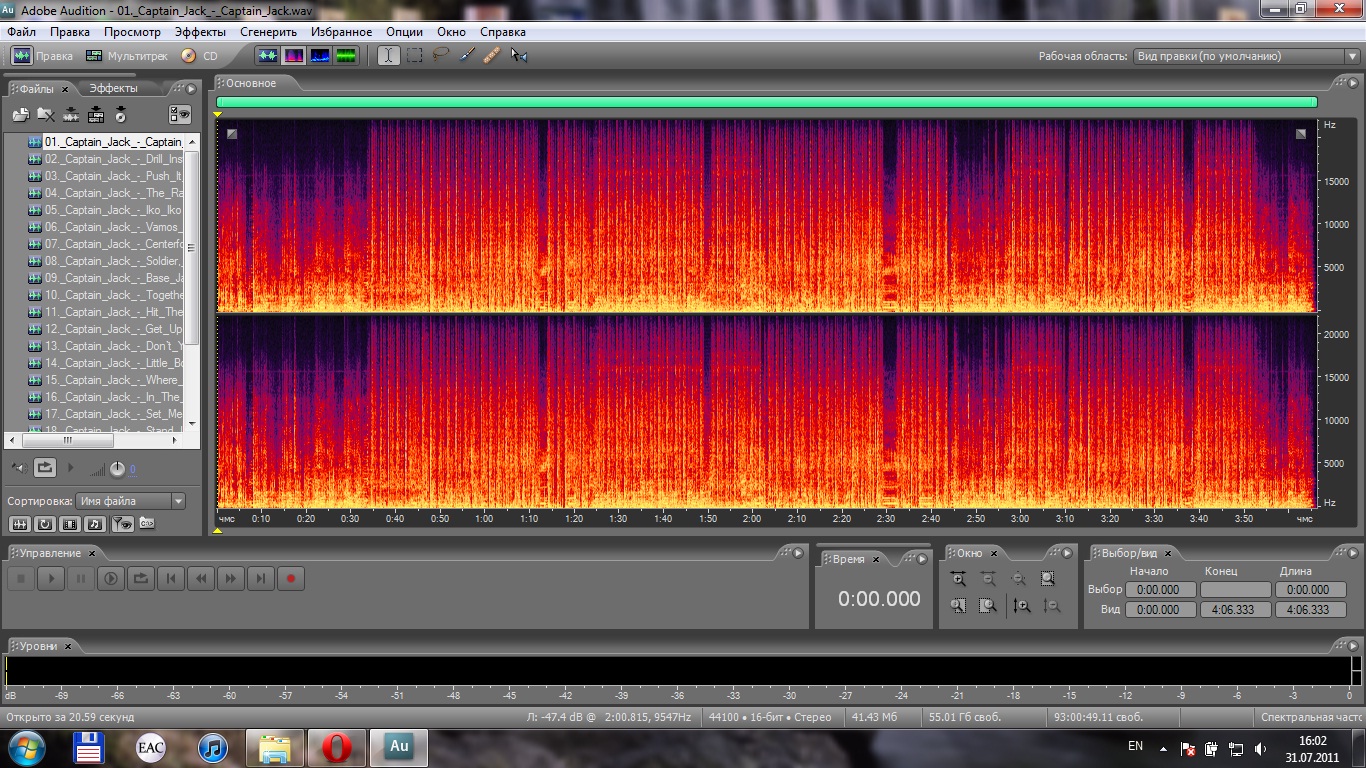Click the green horizontal zoom navigation bar
This screenshot has height=768, width=1366.
point(766,101)
